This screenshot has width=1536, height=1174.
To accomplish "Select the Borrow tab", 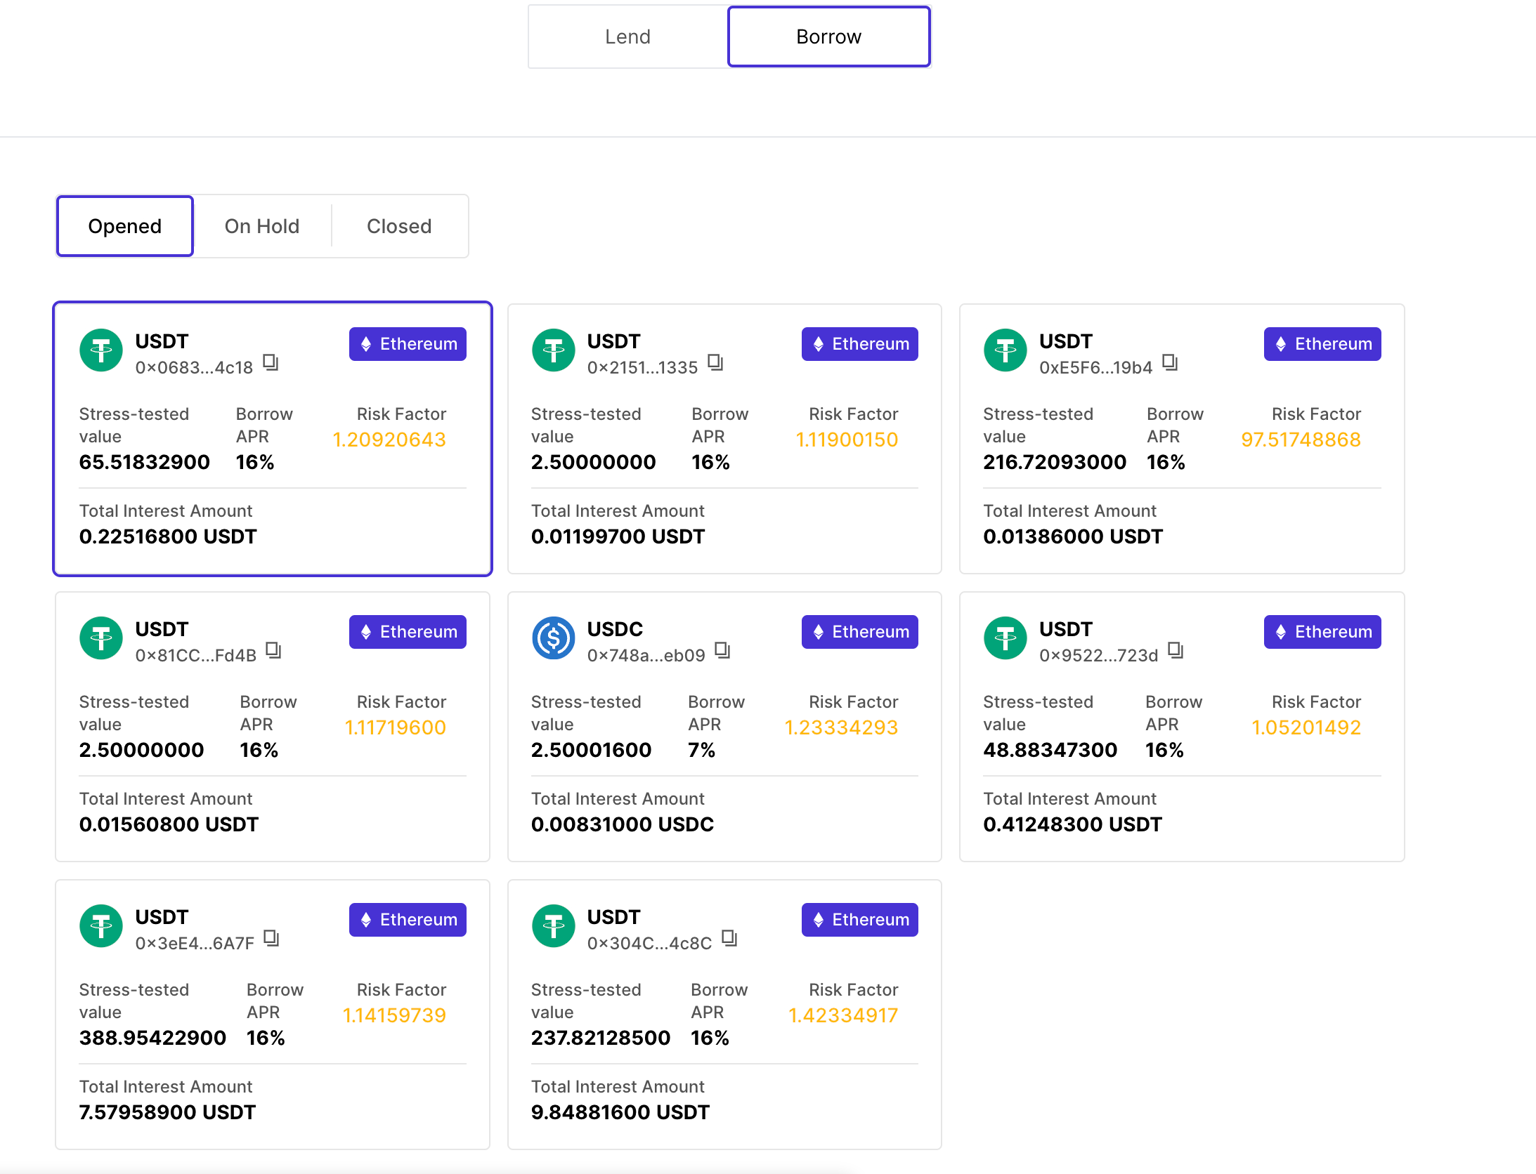I will [828, 37].
